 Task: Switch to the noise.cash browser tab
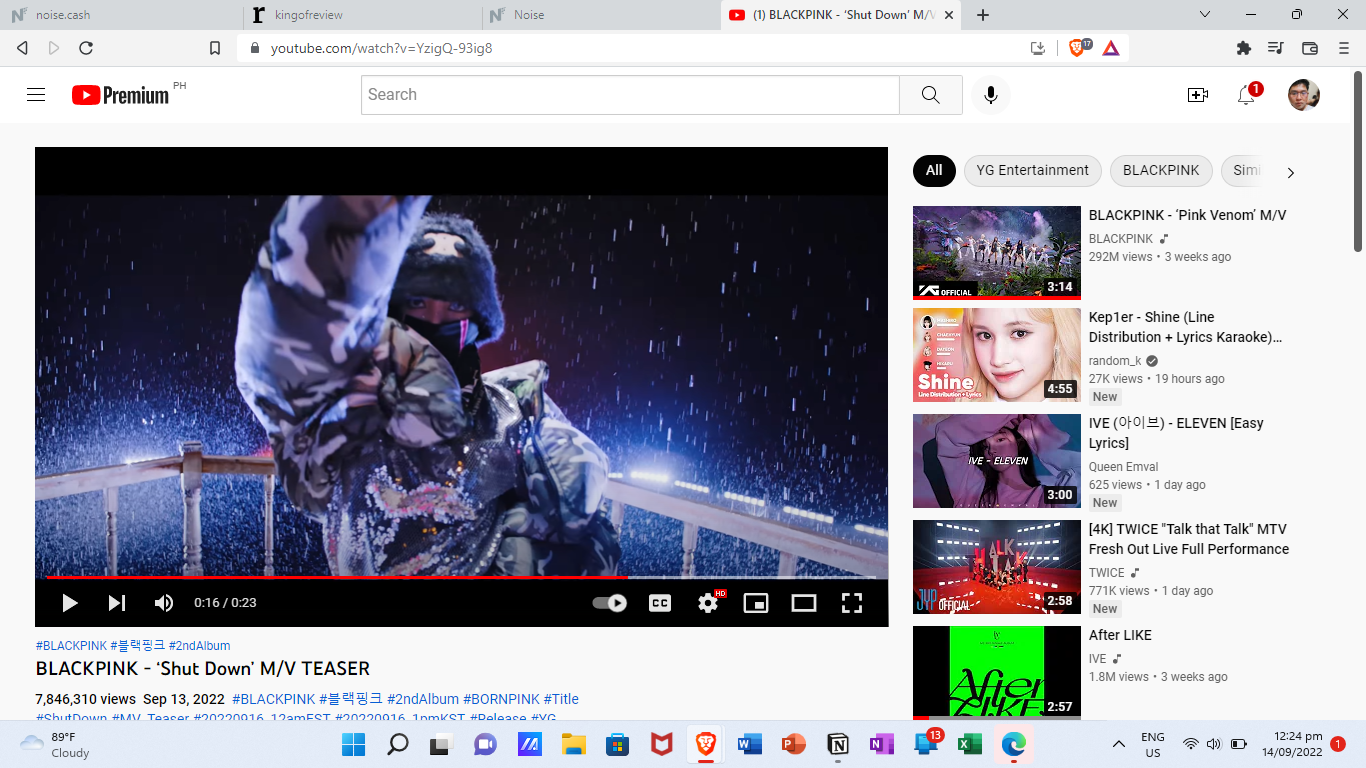click(x=122, y=15)
